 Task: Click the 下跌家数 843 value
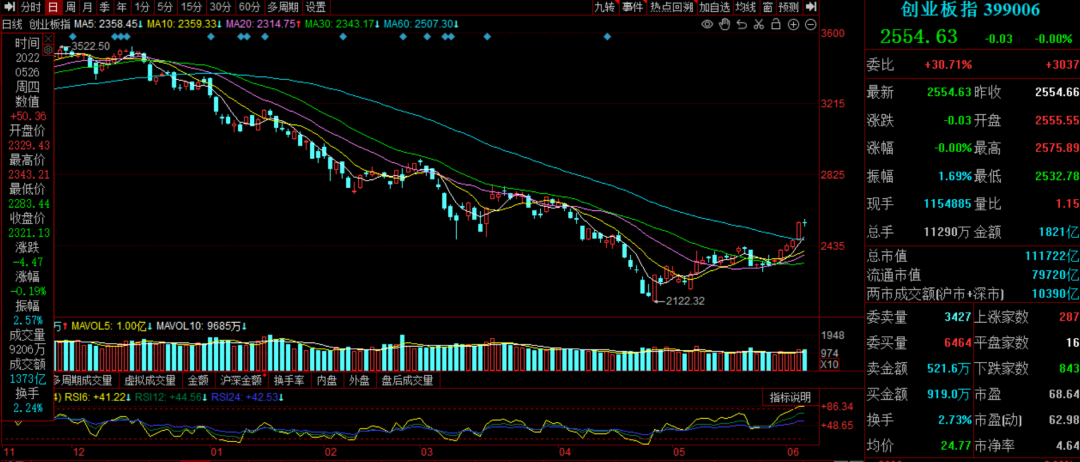(x=1068, y=368)
